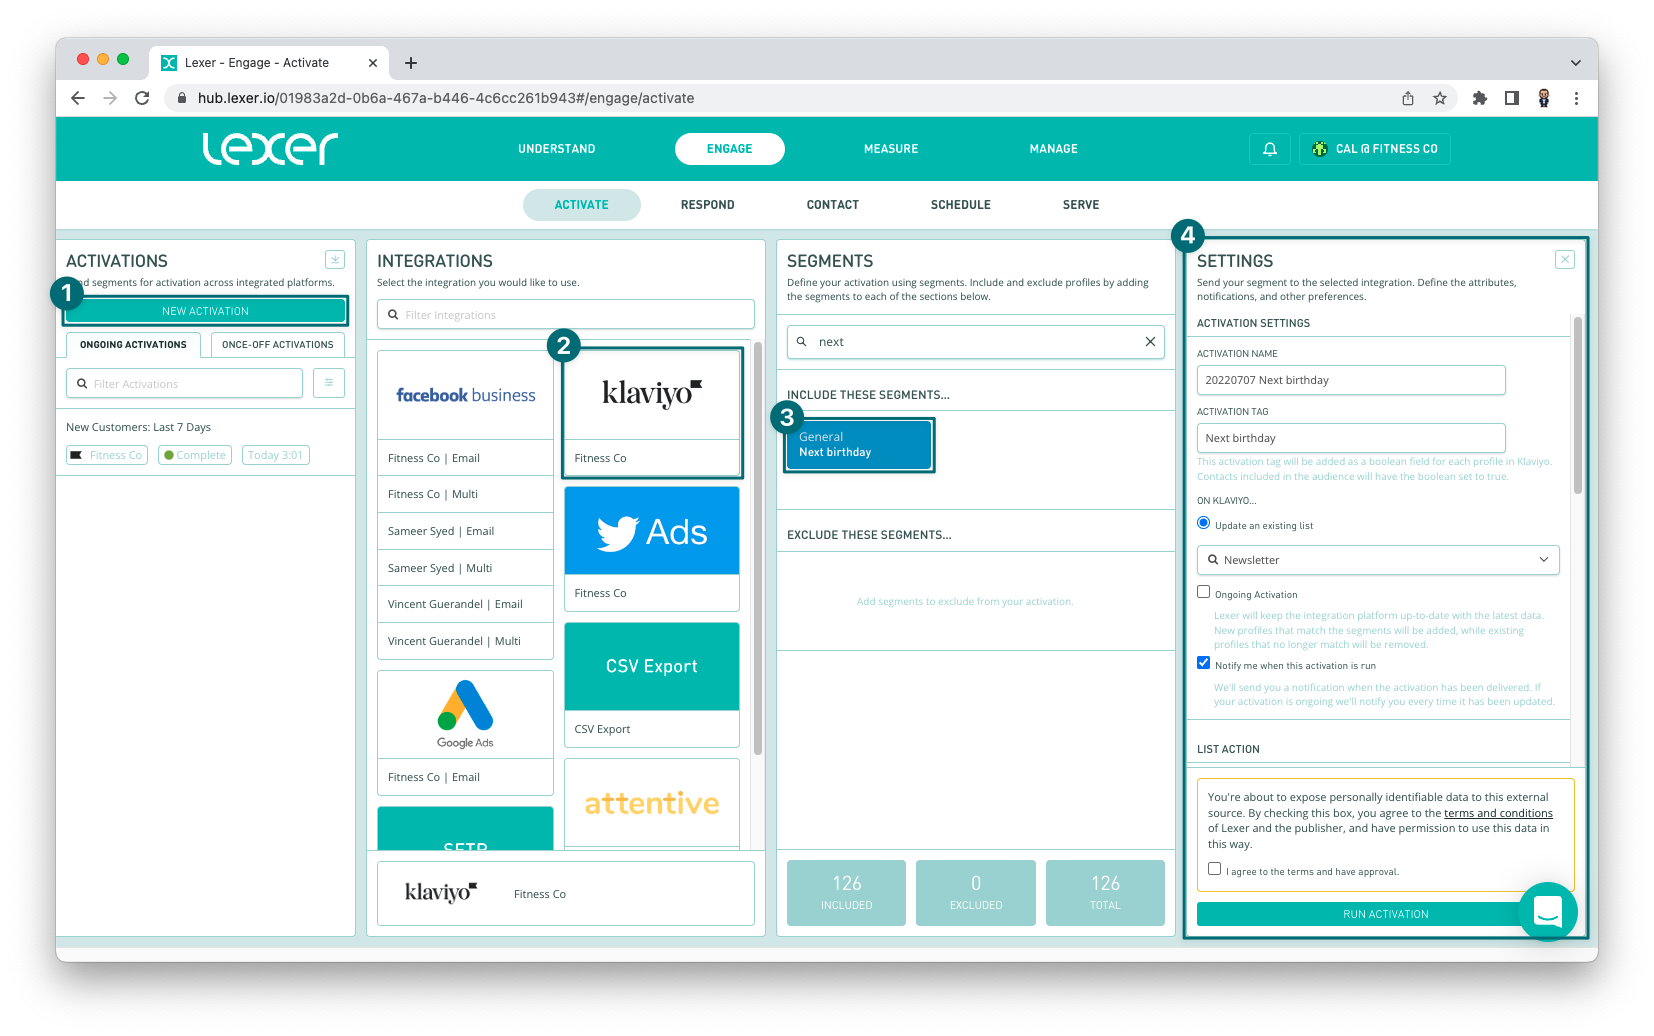Screen dimensions: 1654x1036
Task: Show Once-off Activations tab
Action: click(x=278, y=345)
